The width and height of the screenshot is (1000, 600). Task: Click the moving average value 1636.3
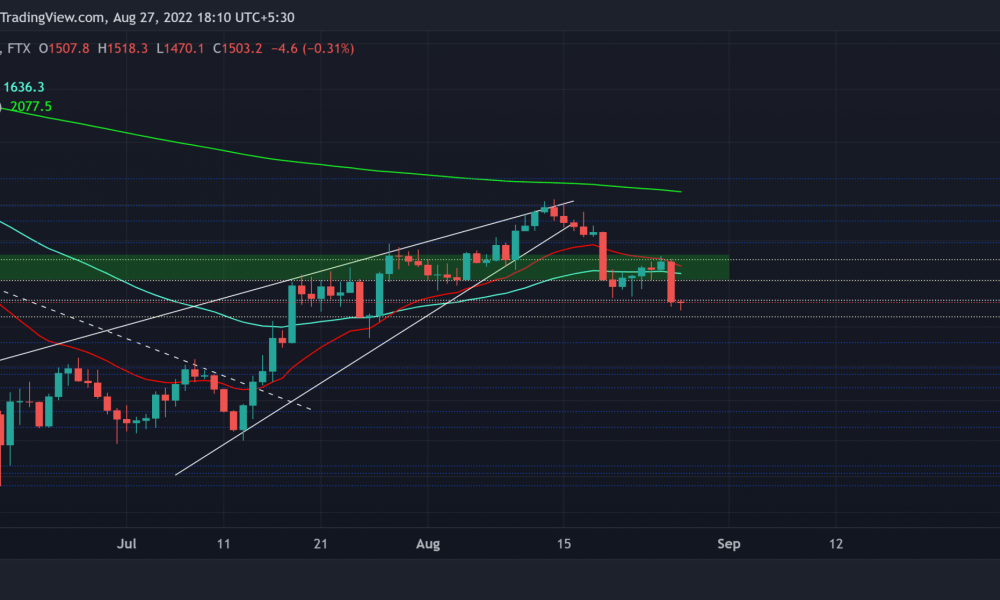click(24, 87)
